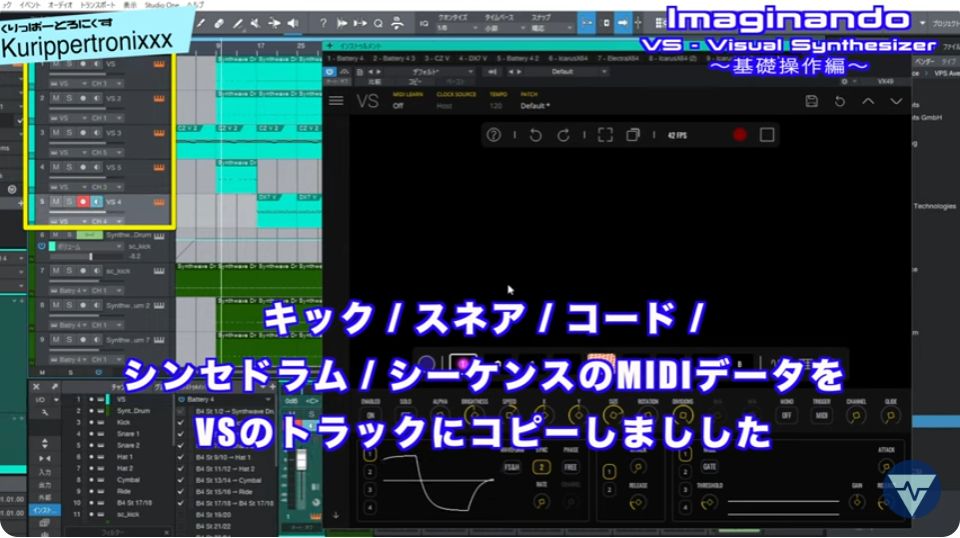960x538 pixels.
Task: Go to next patch with down chevron
Action: pos(896,101)
